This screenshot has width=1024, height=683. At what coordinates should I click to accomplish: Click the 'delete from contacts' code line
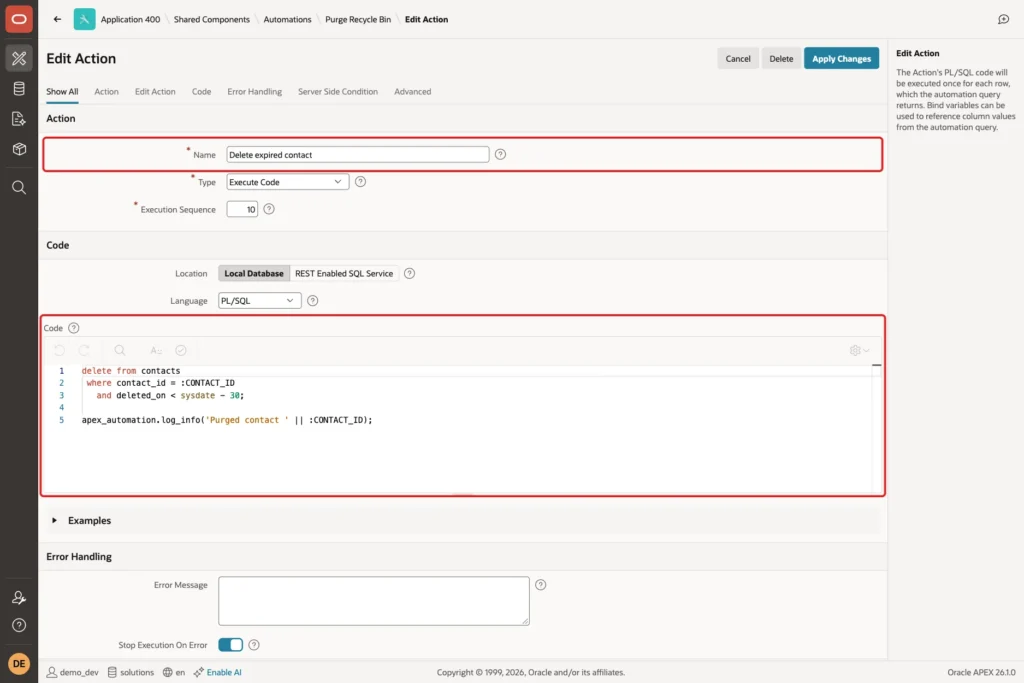tap(131, 370)
